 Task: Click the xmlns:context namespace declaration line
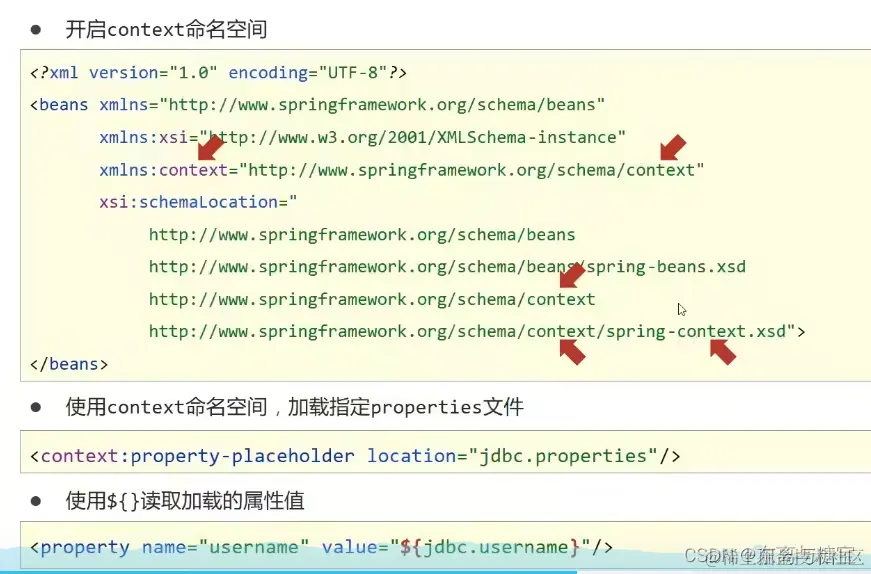pos(402,170)
